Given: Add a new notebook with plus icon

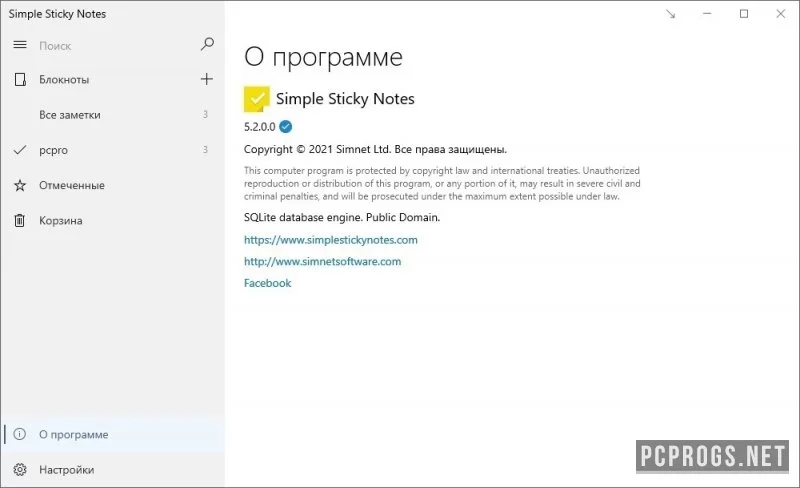Looking at the screenshot, I should (x=207, y=79).
